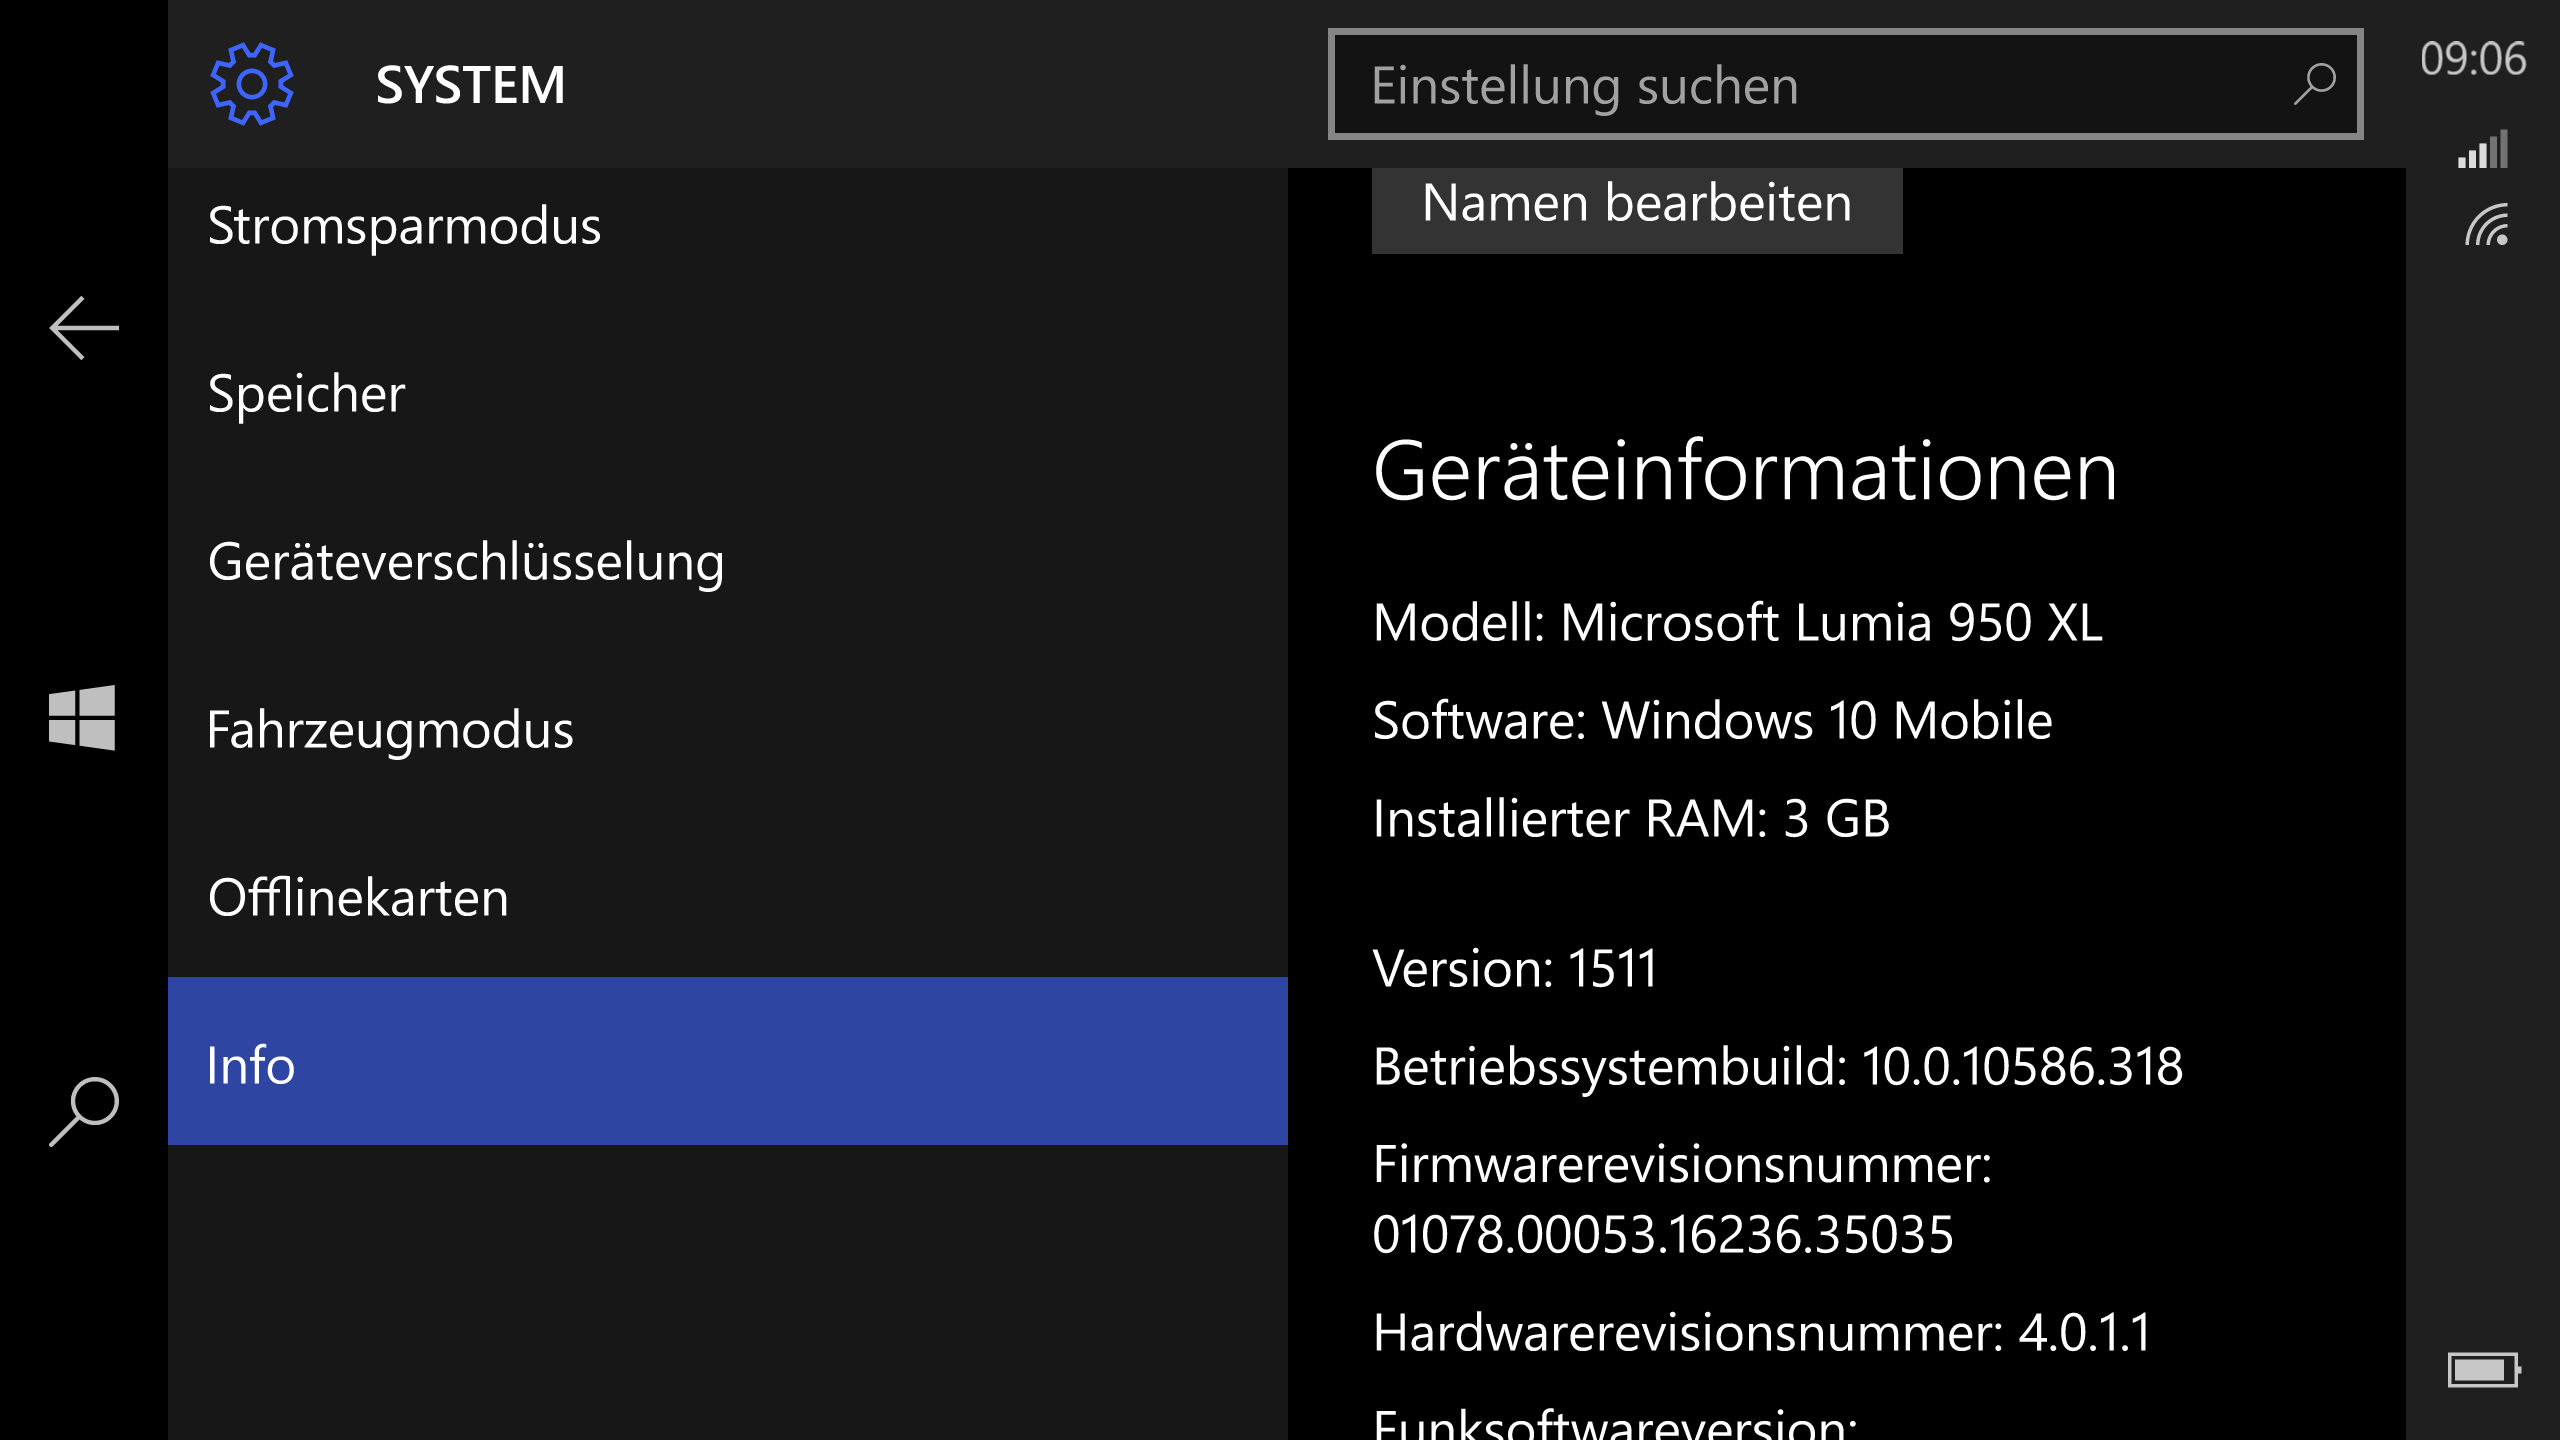Open the Speicher settings

click(728, 393)
